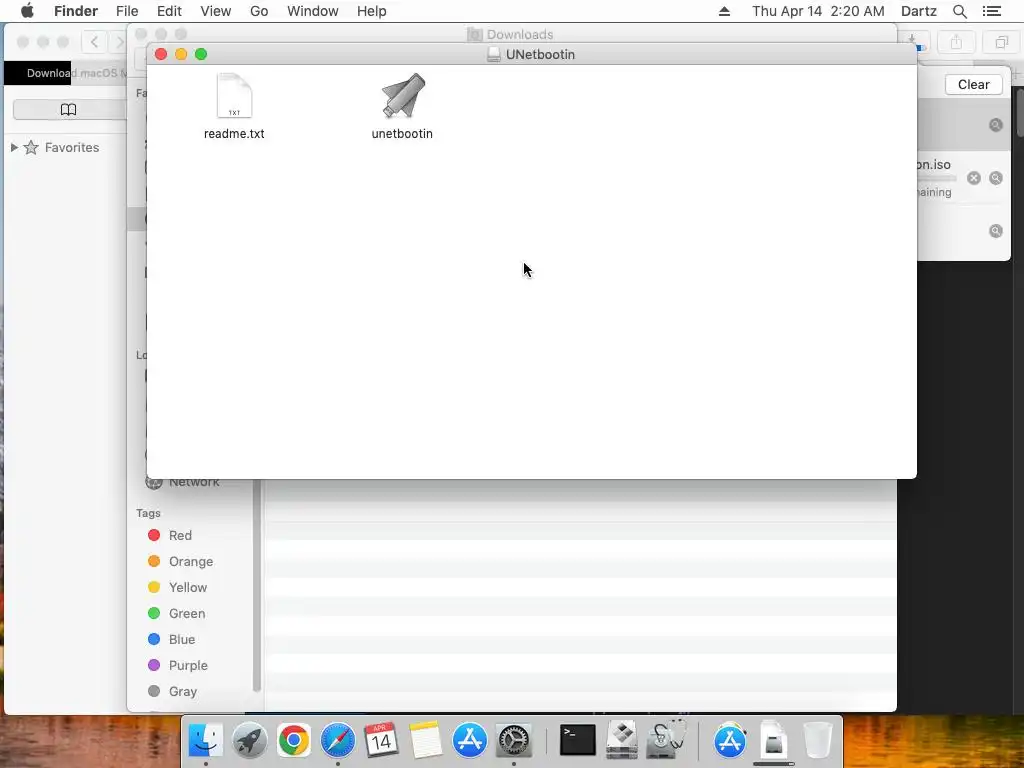Launch Google Chrome from the Dock
The image size is (1024, 768).
coord(293,740)
